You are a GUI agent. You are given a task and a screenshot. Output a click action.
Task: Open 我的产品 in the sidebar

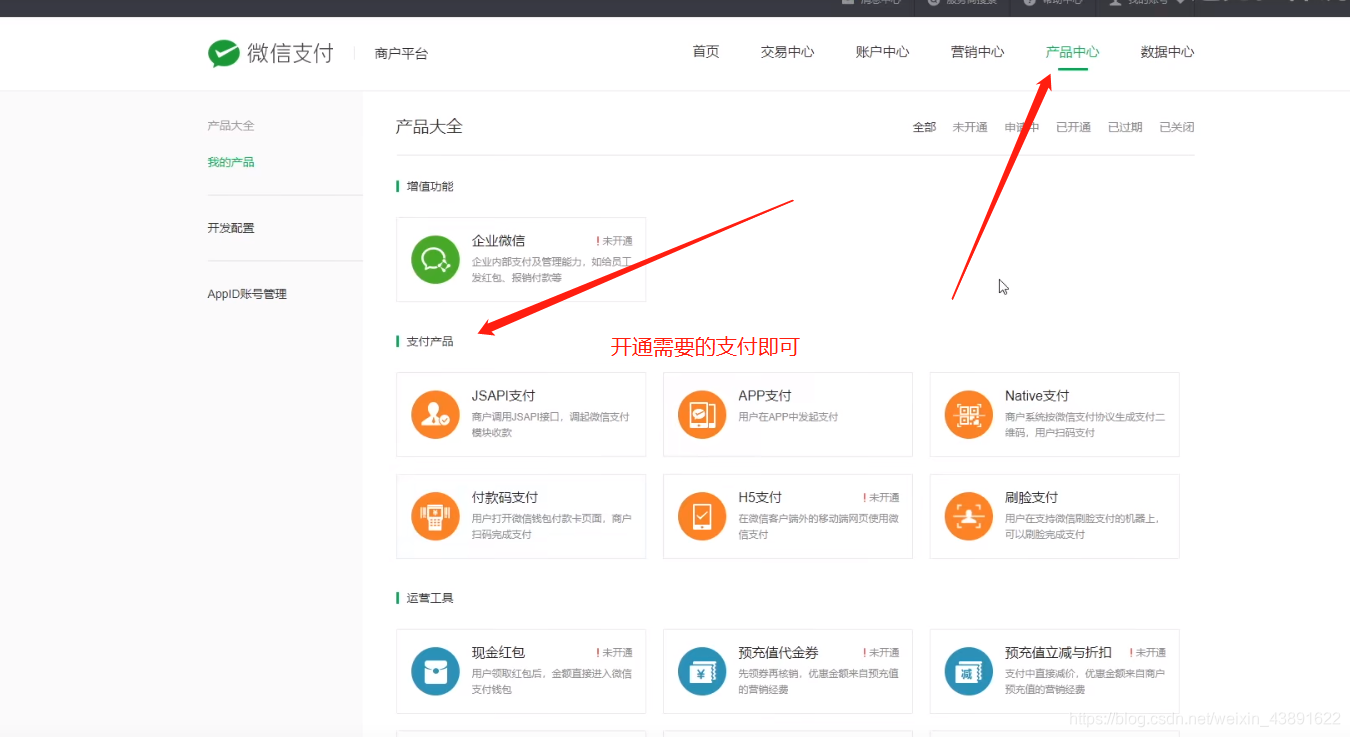(x=231, y=162)
